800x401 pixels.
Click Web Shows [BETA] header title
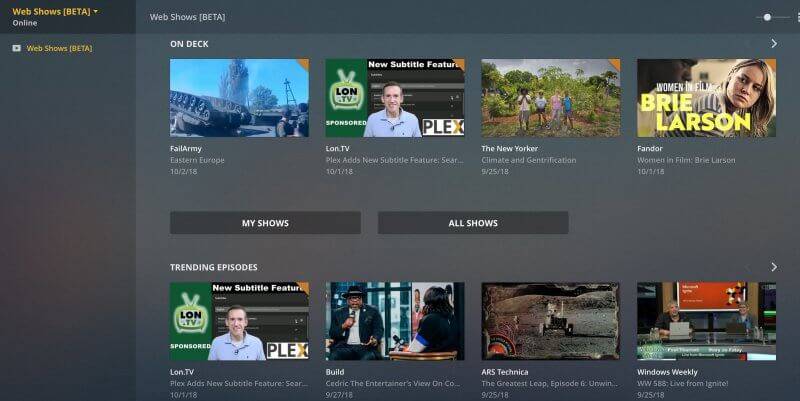187,17
